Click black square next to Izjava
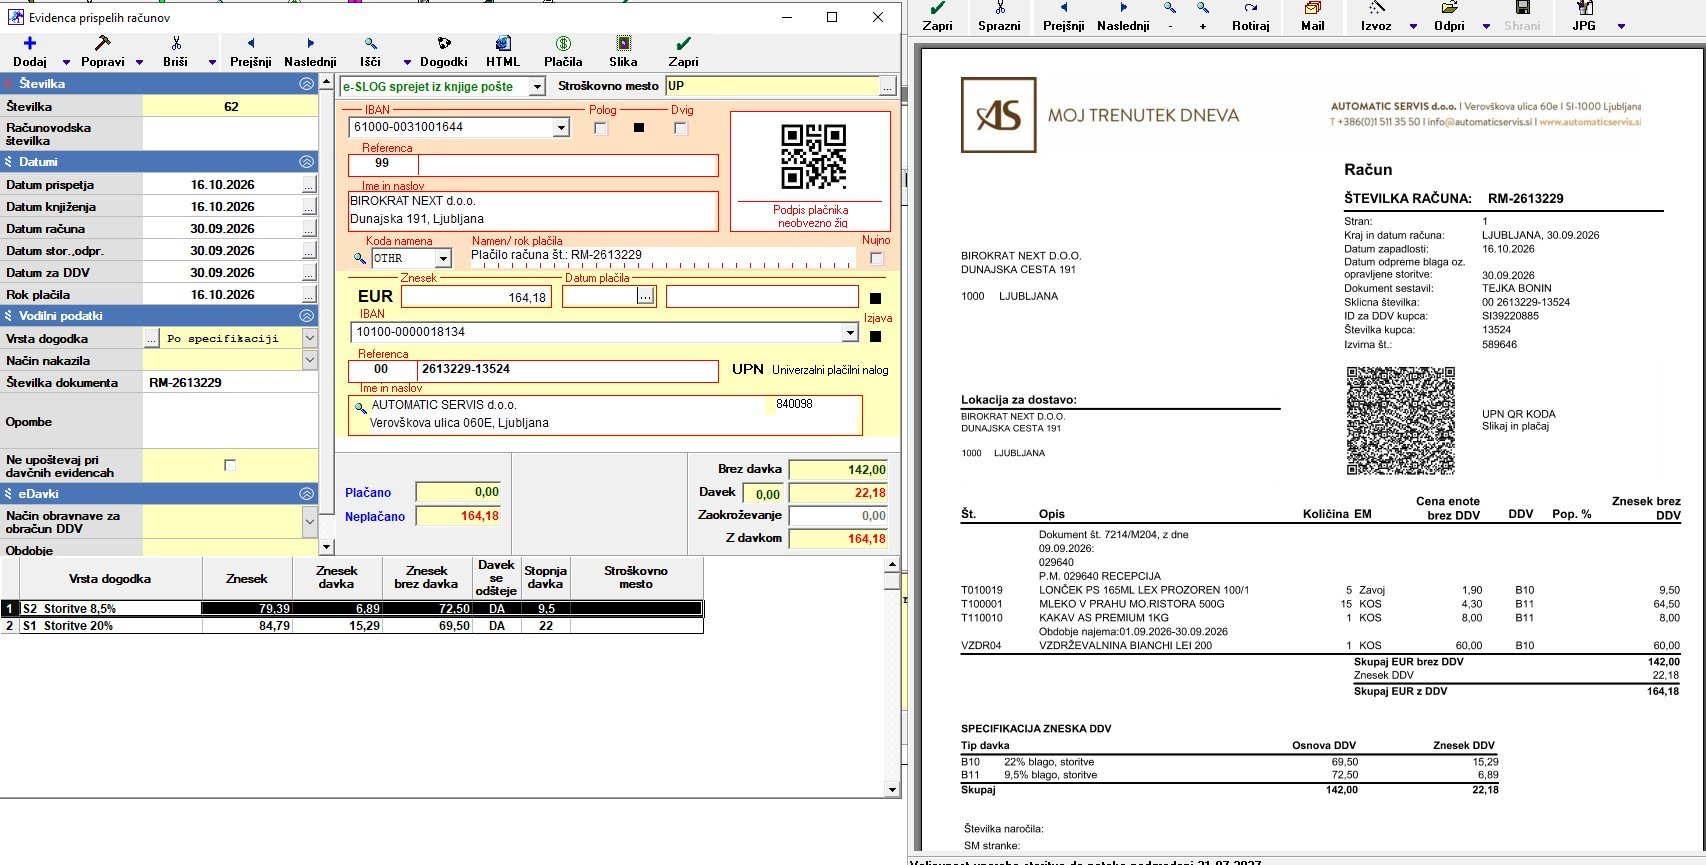This screenshot has height=865, width=1706. [x=875, y=337]
